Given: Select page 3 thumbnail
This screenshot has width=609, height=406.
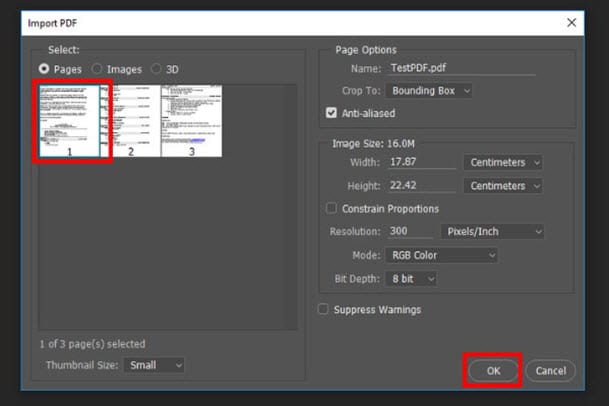Looking at the screenshot, I should (x=191, y=121).
